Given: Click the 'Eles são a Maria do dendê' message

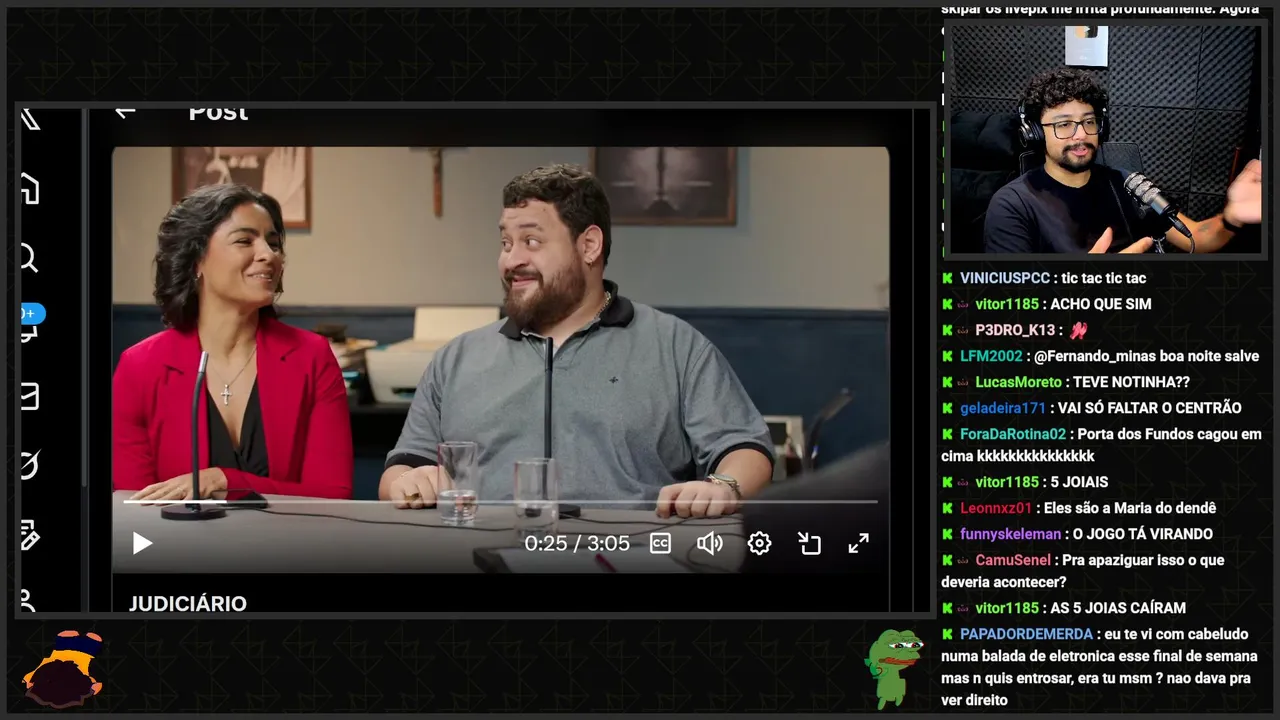Looking at the screenshot, I should (1130, 508).
